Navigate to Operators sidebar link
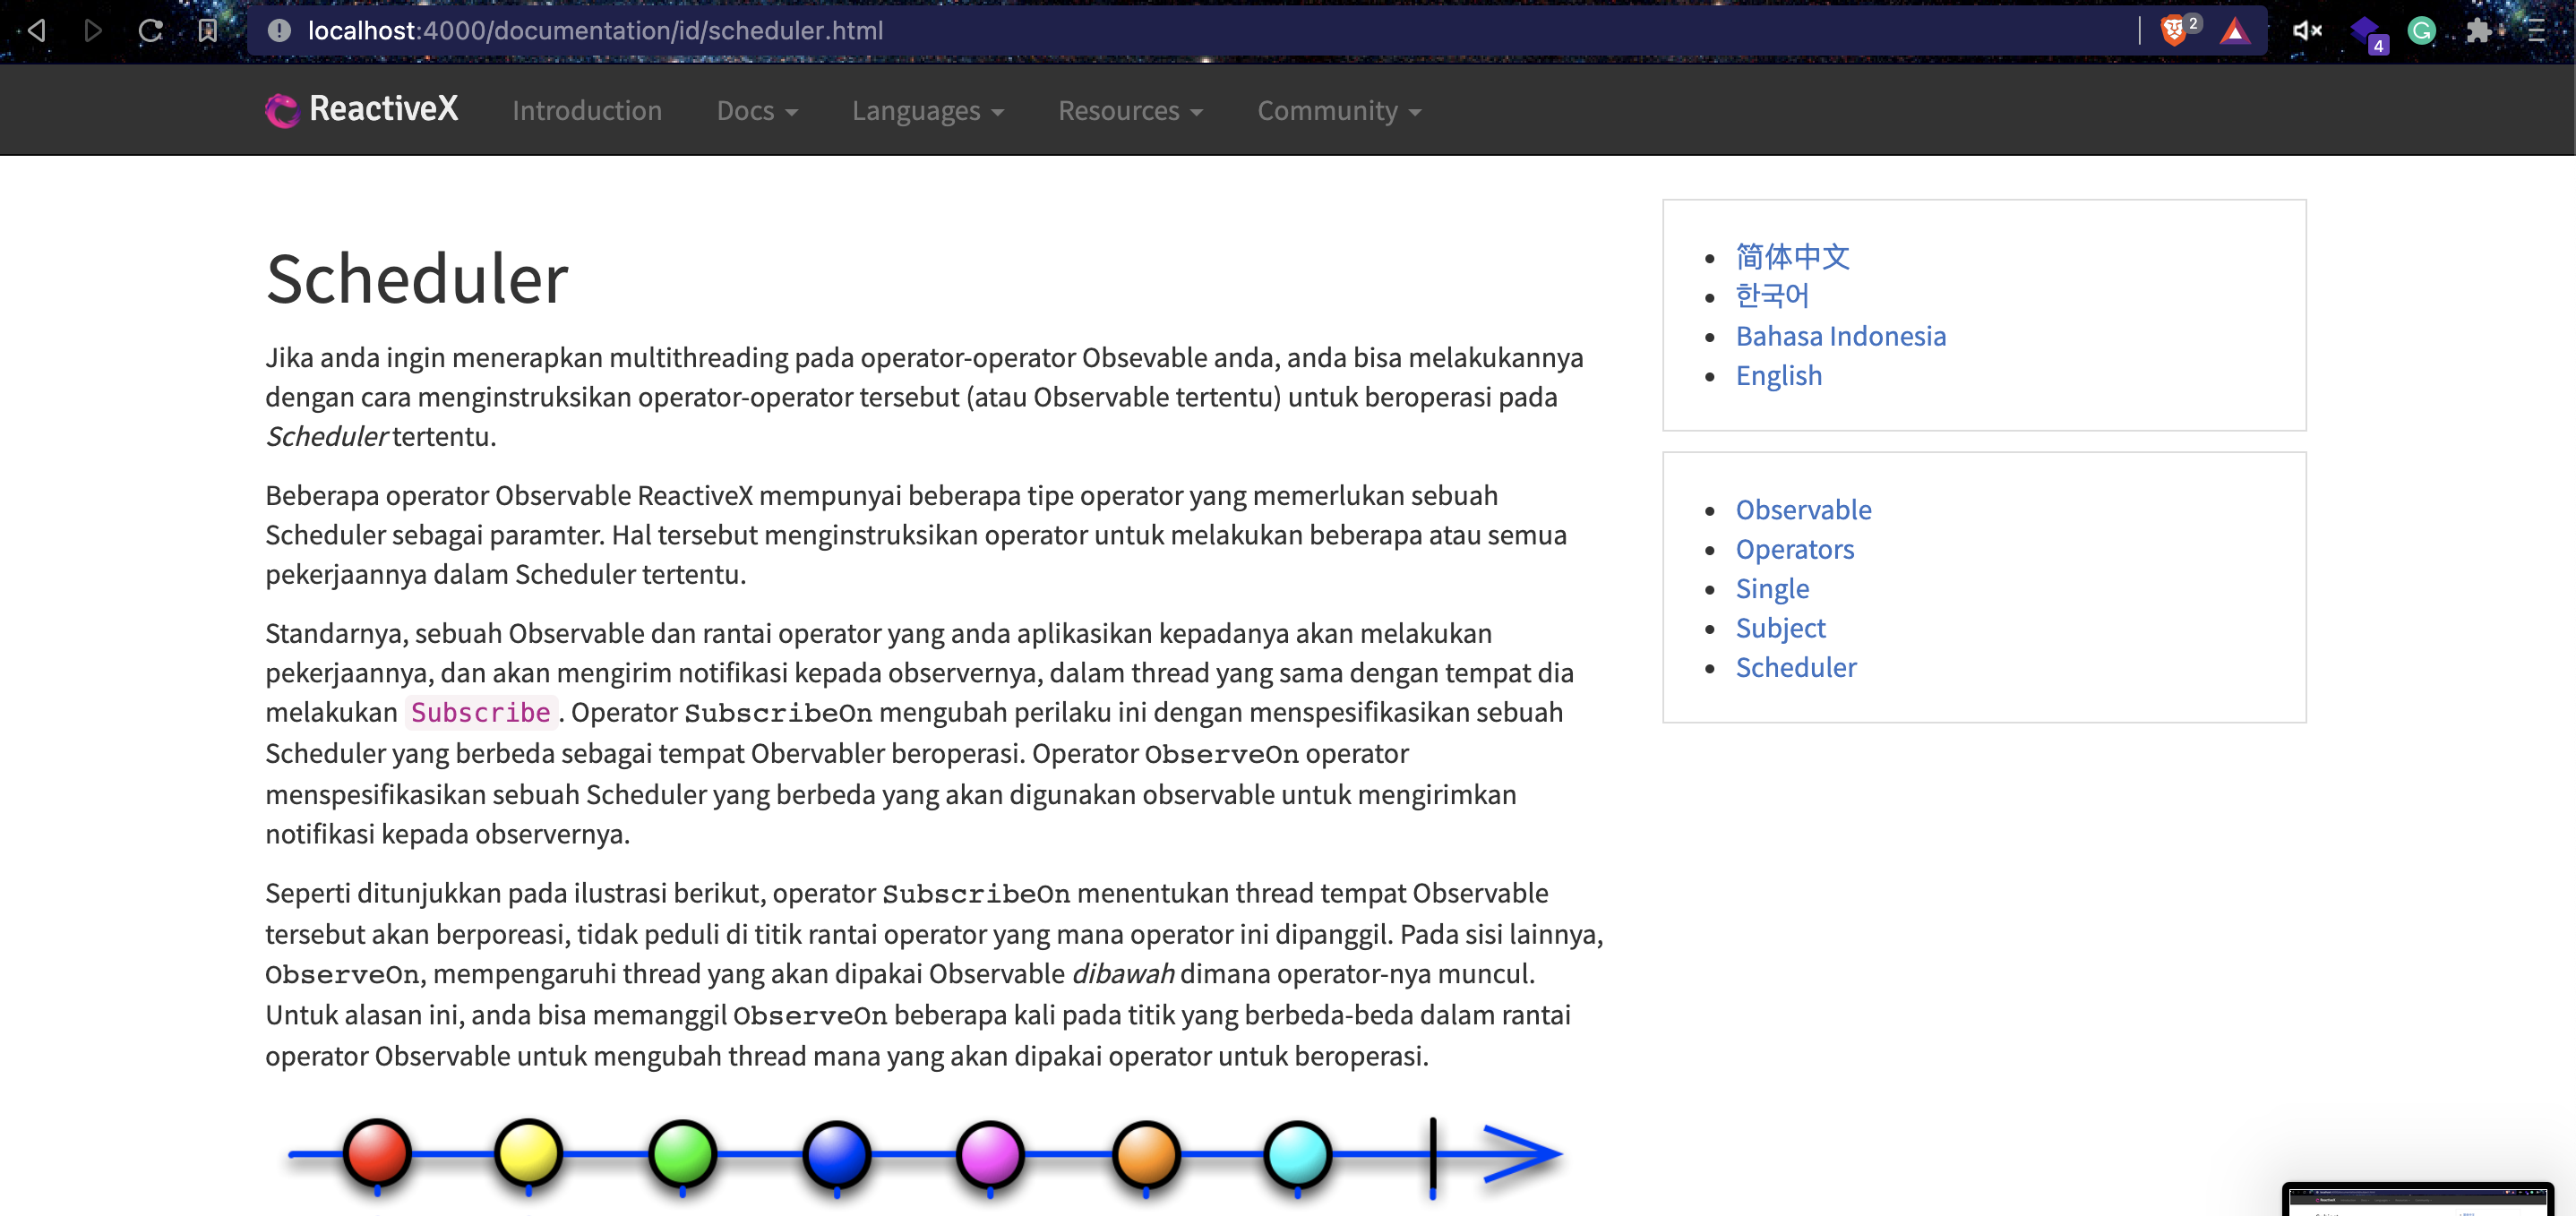 1794,549
